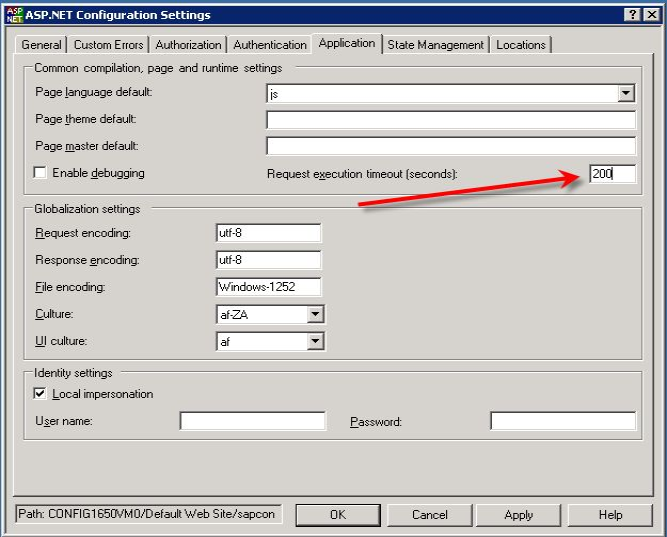Click the Enable debugging label
The image size is (667, 537).
click(x=98, y=173)
